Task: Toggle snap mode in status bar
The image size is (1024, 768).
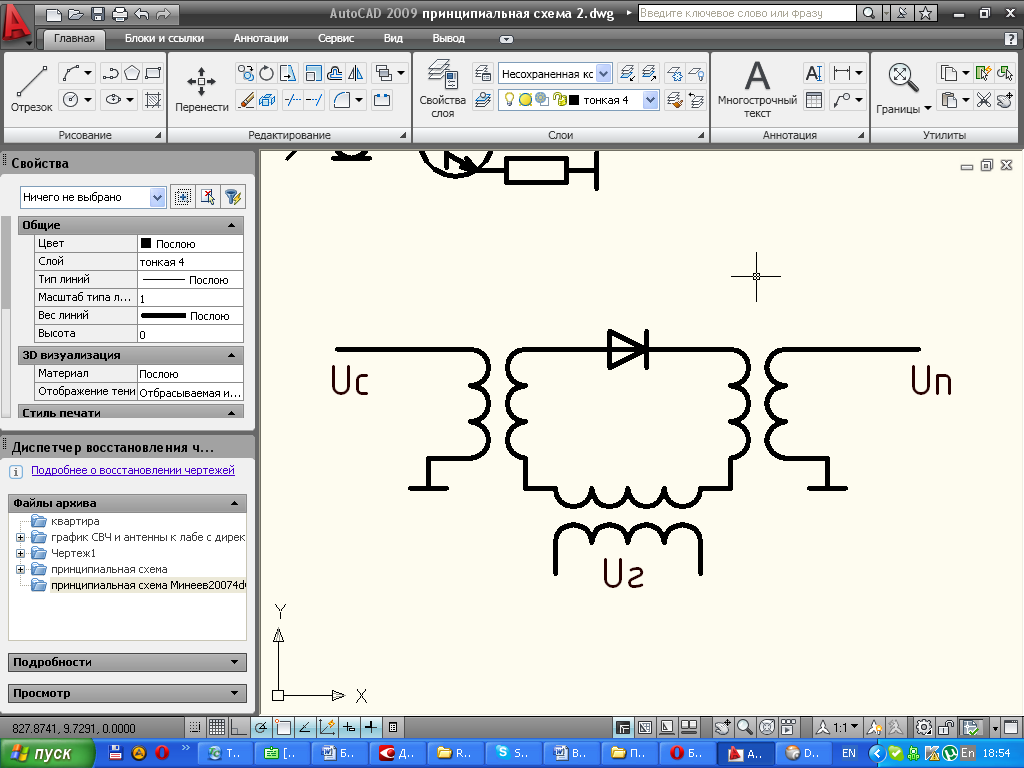Action: [x=195, y=727]
